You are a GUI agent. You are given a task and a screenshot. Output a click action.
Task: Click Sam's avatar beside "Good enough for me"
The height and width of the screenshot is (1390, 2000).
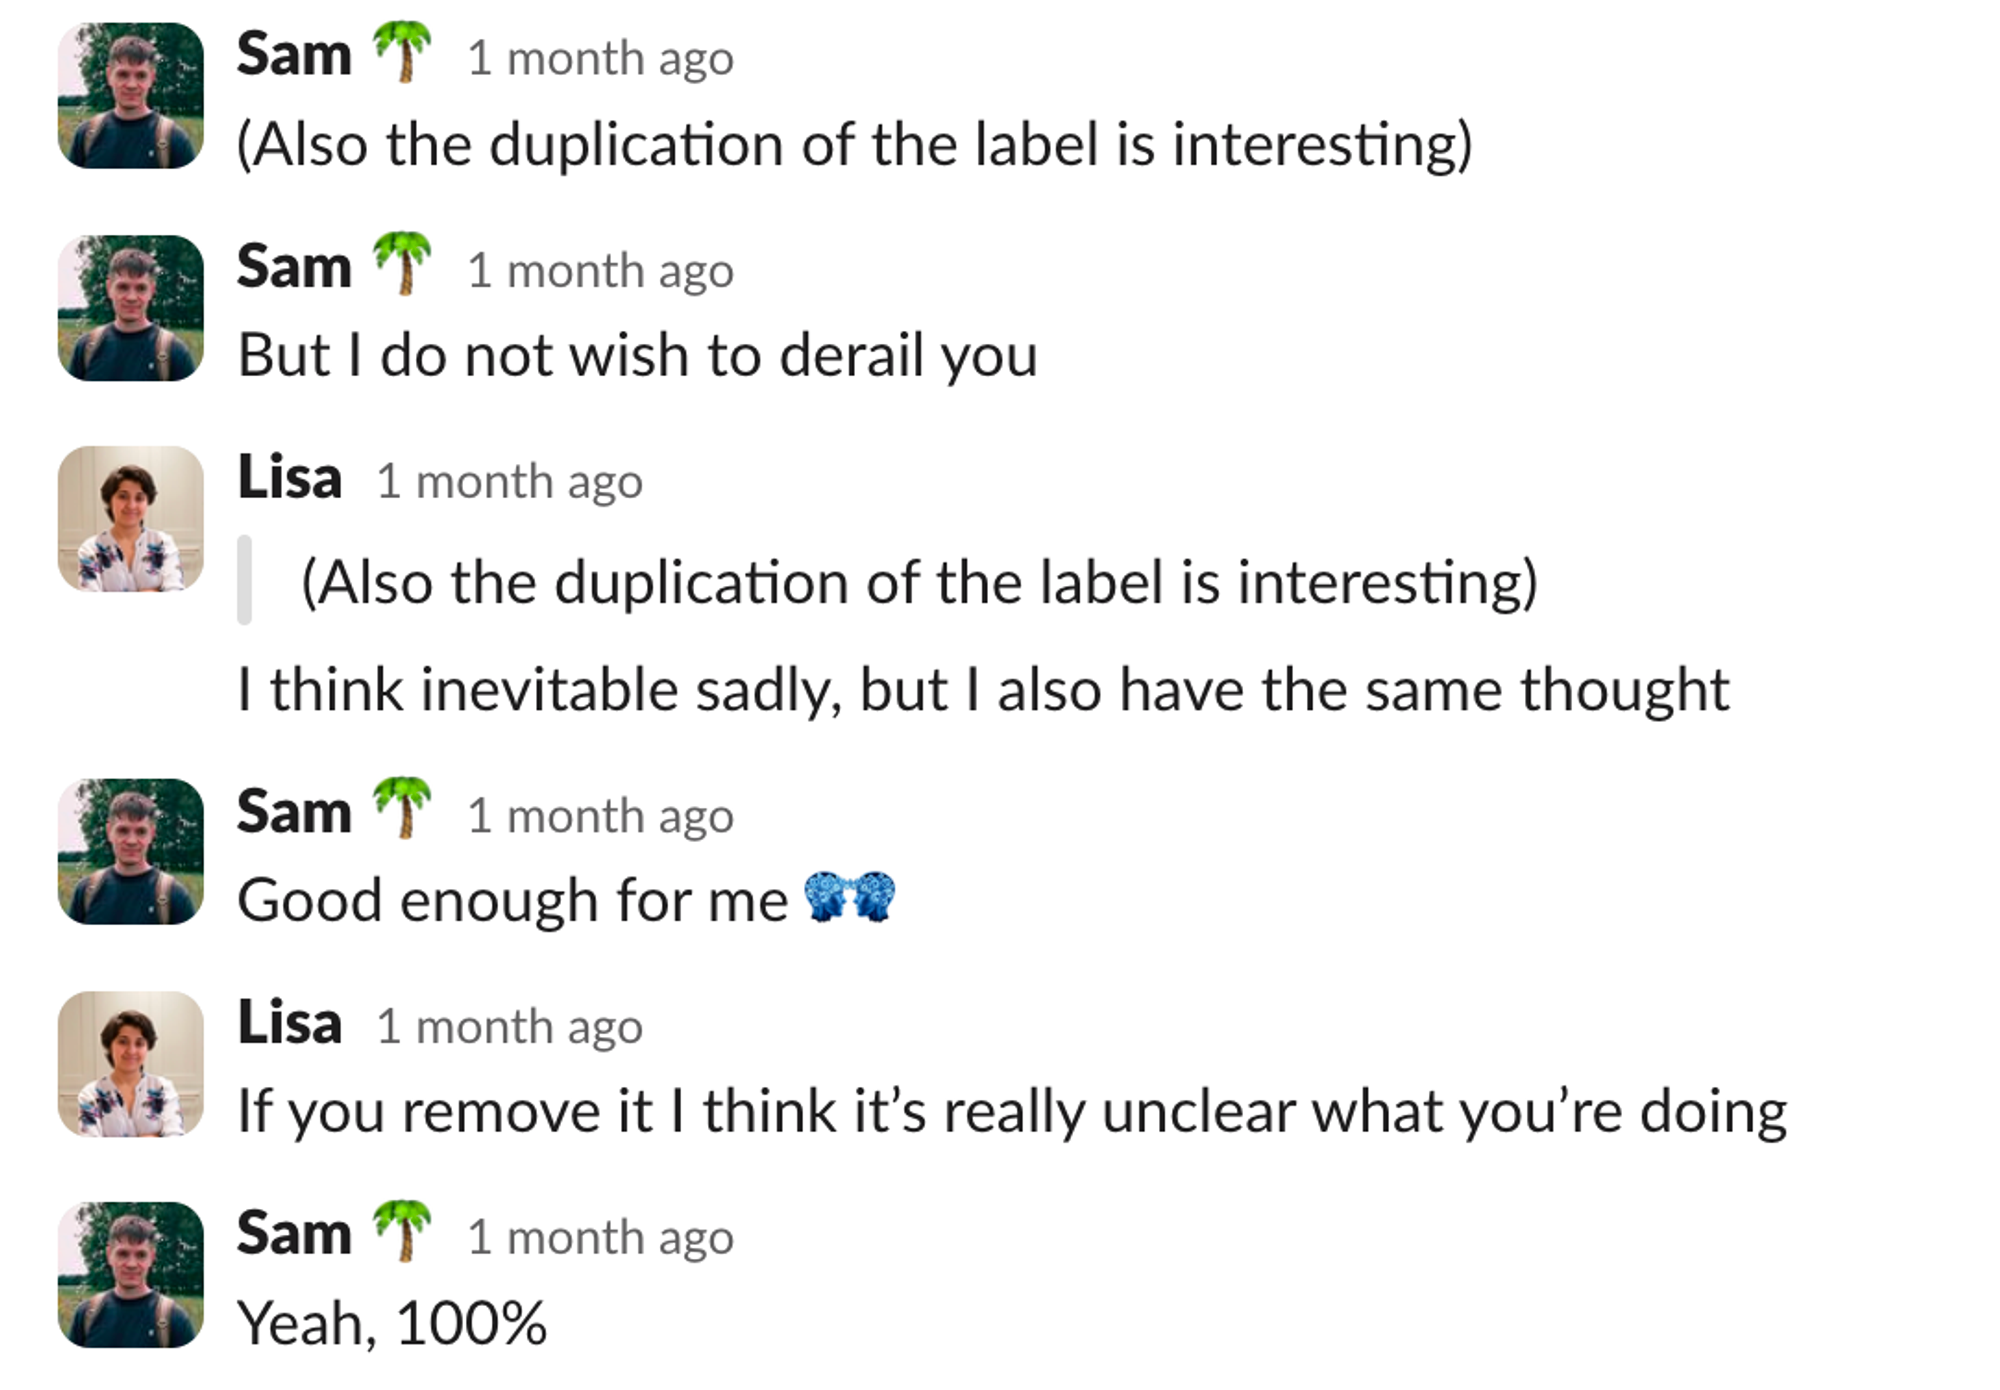point(131,852)
